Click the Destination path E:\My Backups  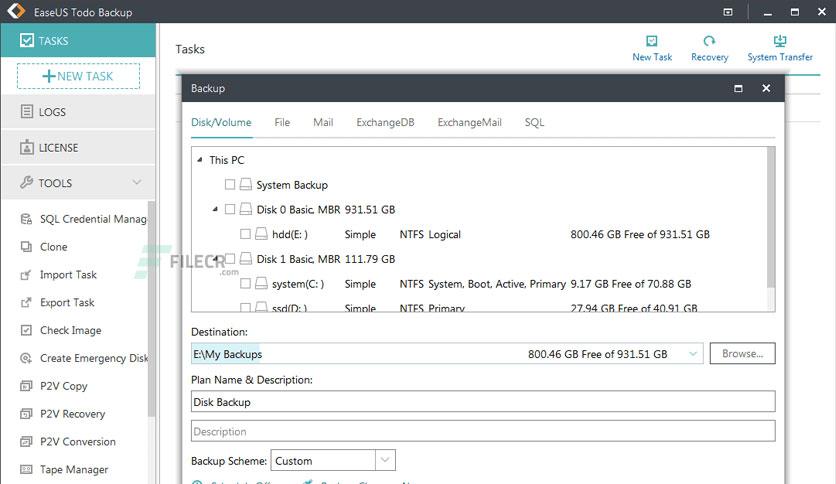[228, 354]
